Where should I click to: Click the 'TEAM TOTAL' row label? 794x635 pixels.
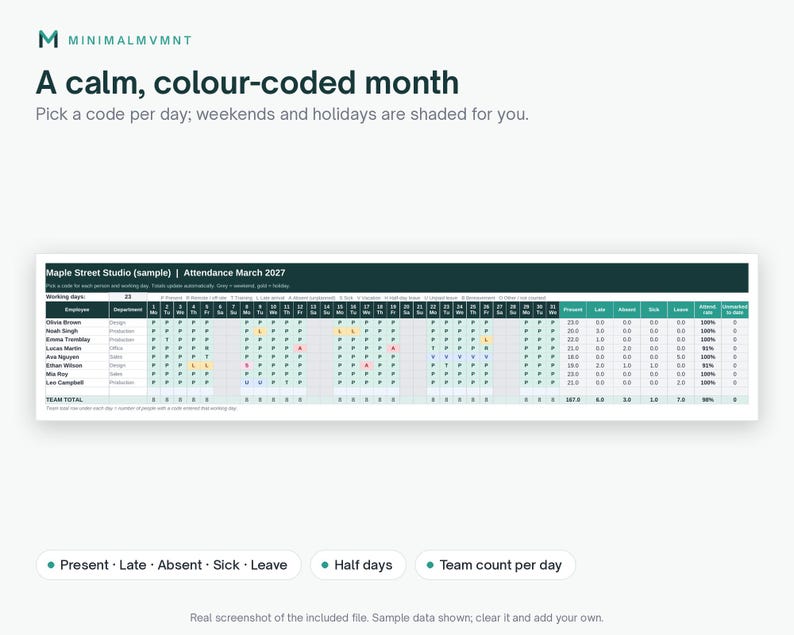64,400
